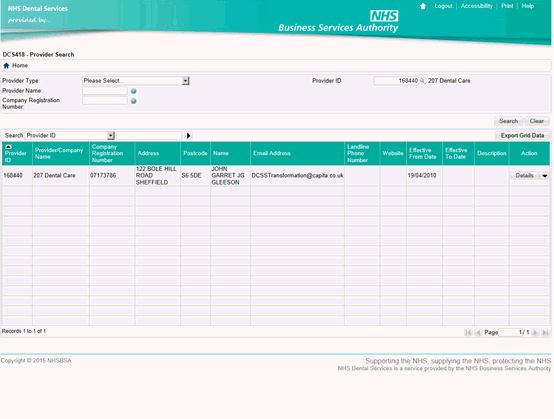This screenshot has height=419, width=554.
Task: Click the home icon in top header
Action: tap(423, 6)
